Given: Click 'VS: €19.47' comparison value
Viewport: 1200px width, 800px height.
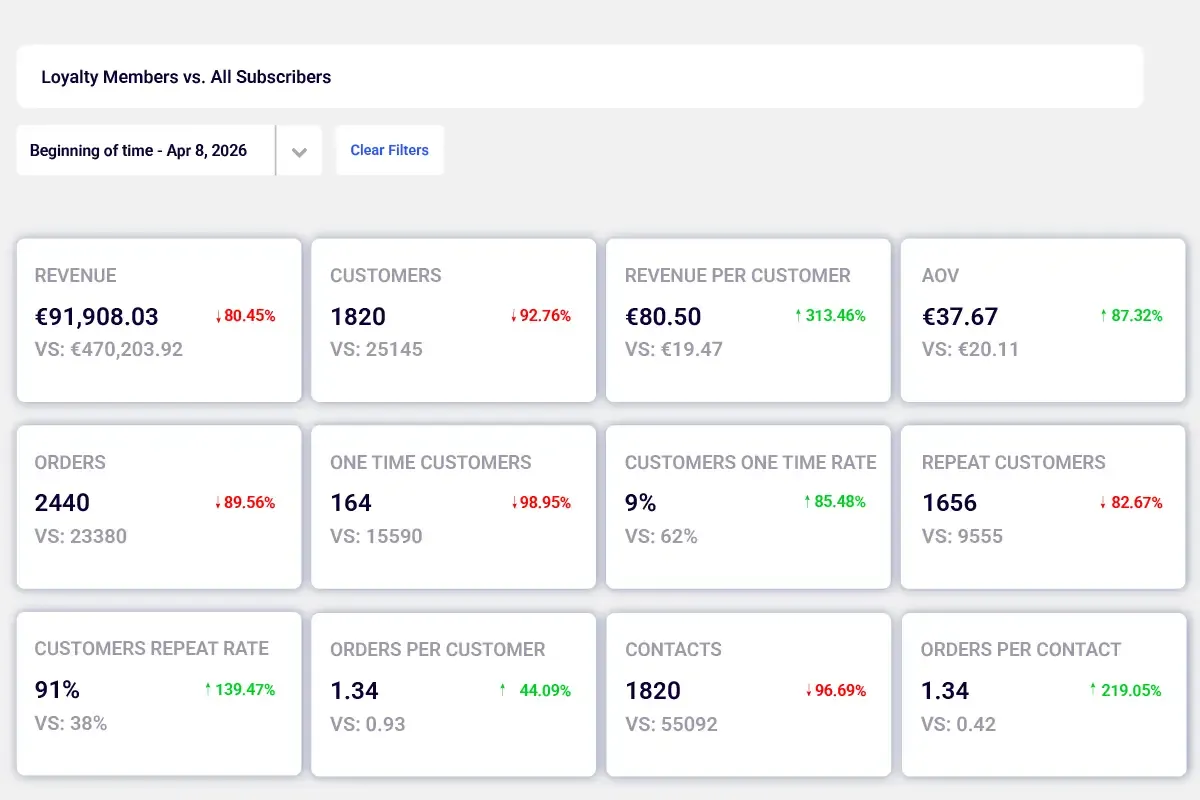Looking at the screenshot, I should tap(674, 350).
